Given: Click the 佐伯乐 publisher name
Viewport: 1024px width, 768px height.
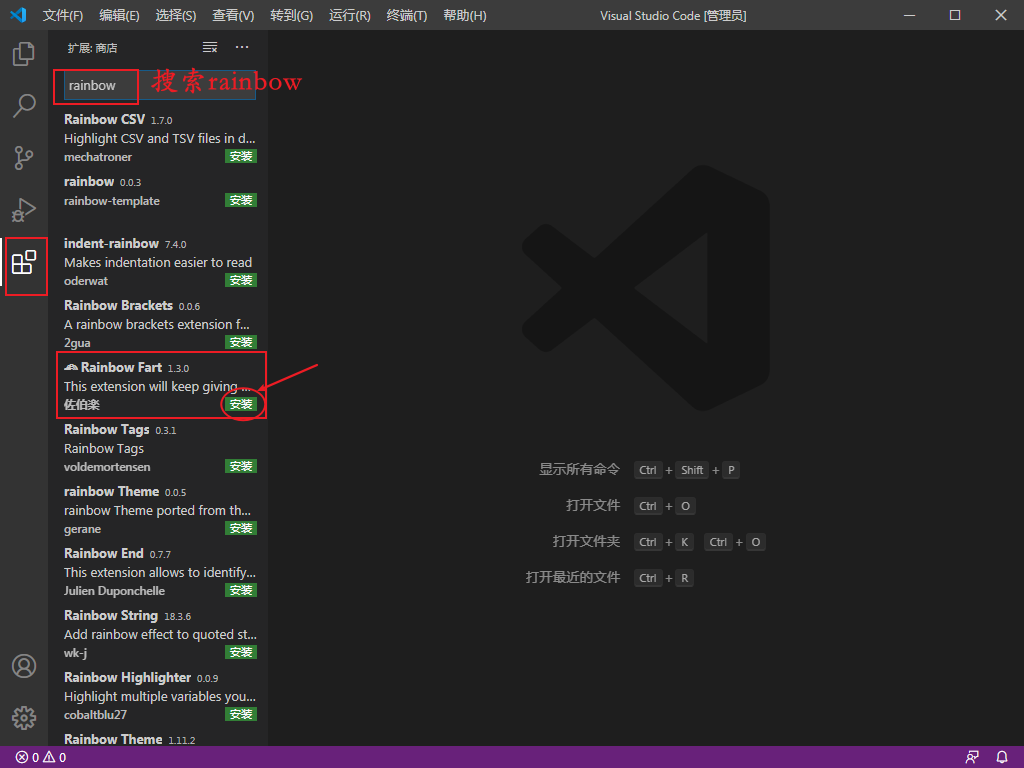Looking at the screenshot, I should coord(82,405).
